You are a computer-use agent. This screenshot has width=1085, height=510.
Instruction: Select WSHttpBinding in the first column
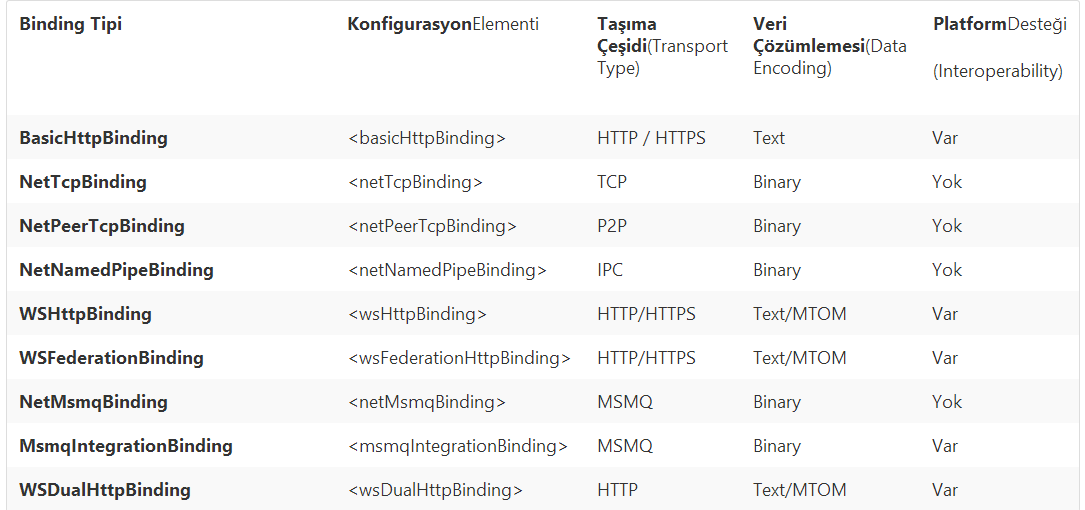pos(85,314)
